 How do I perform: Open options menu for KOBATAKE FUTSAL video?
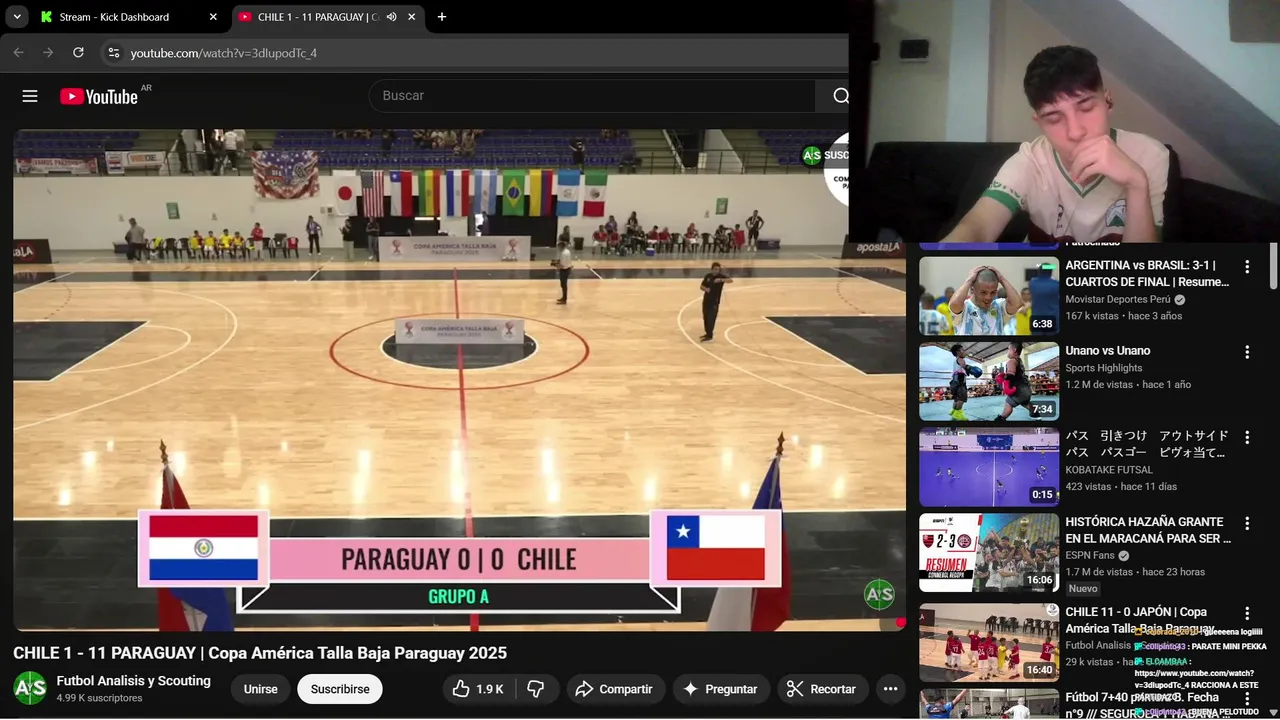pos(1247,438)
